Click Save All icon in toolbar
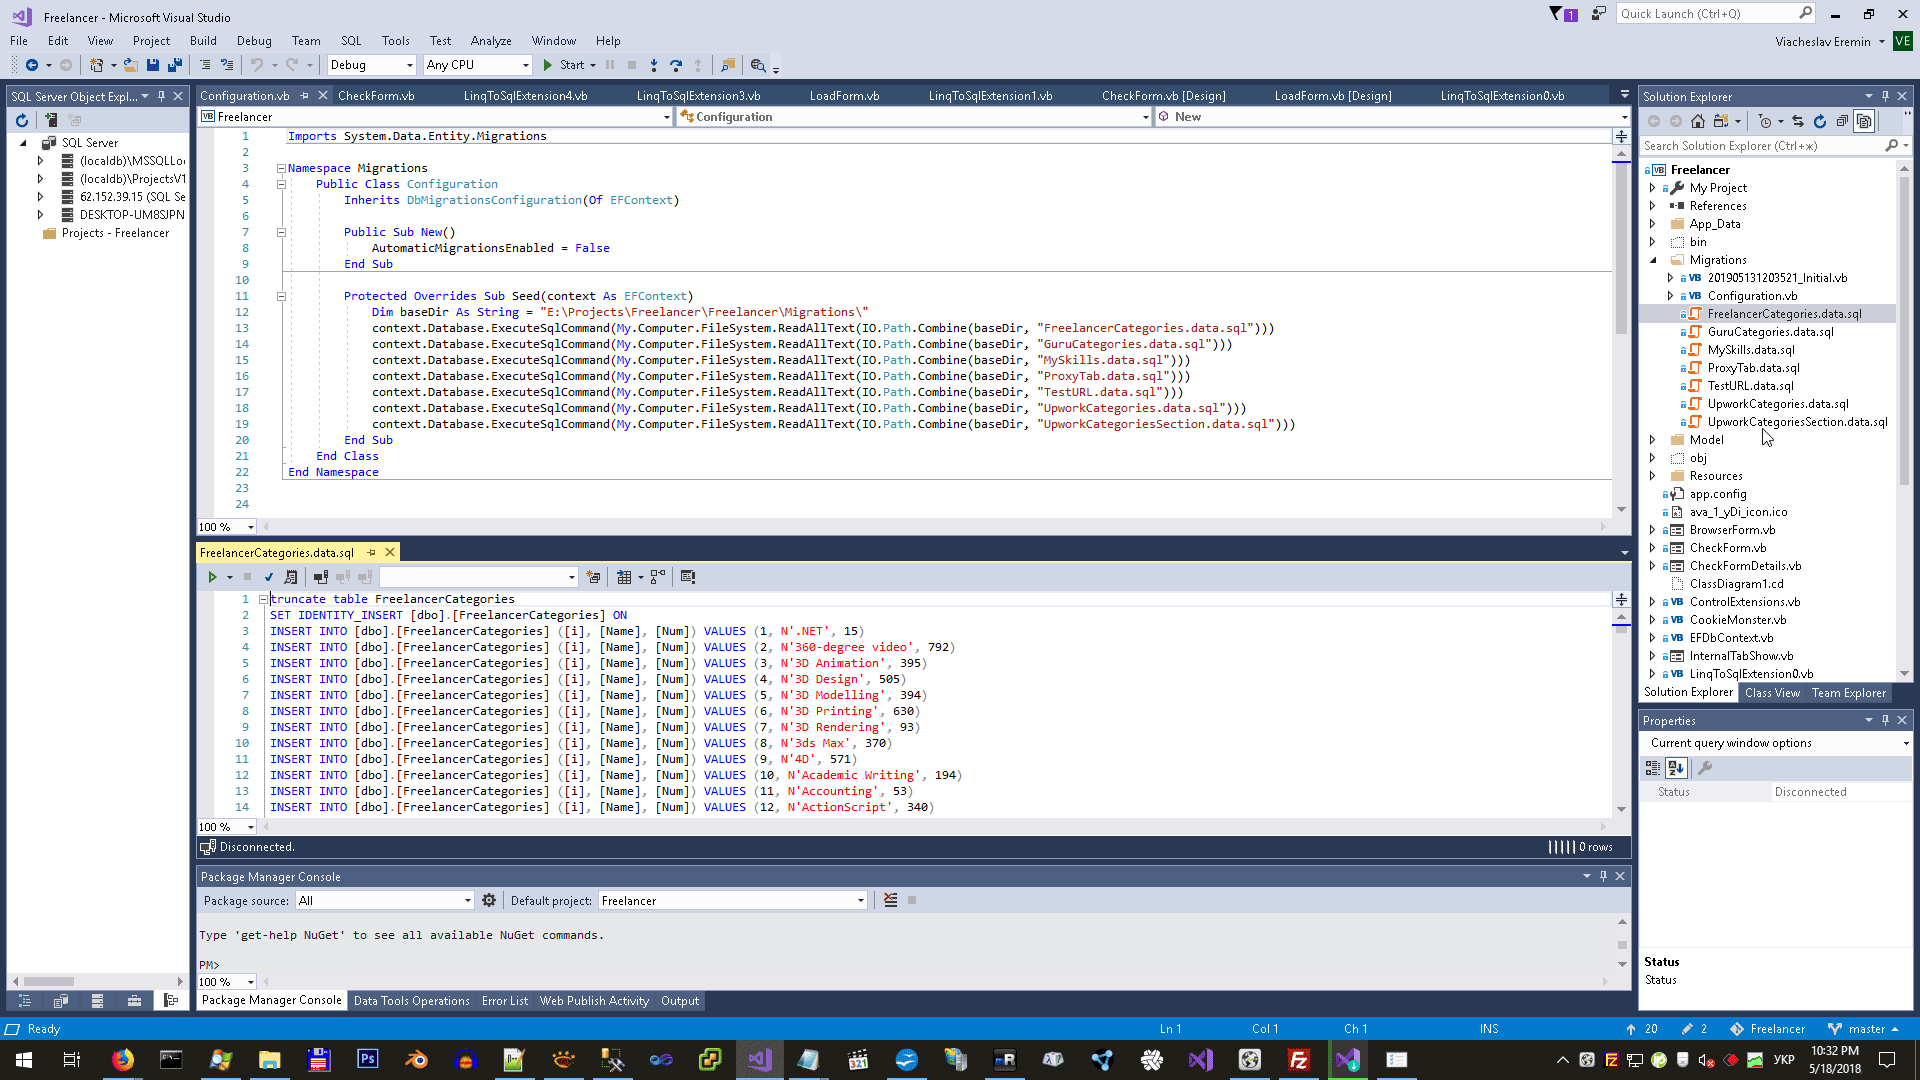 [x=175, y=65]
